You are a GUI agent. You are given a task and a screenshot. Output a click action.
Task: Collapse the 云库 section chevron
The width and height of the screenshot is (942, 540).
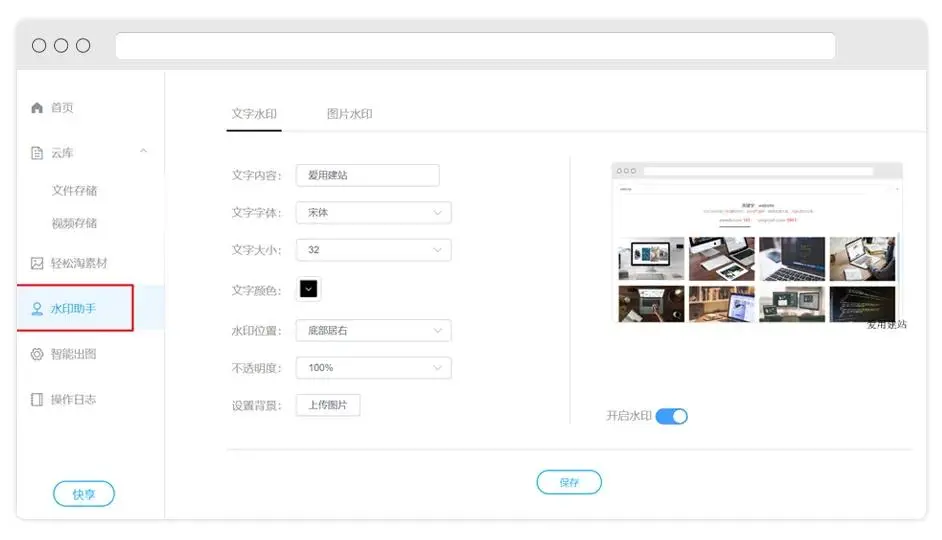(x=143, y=152)
